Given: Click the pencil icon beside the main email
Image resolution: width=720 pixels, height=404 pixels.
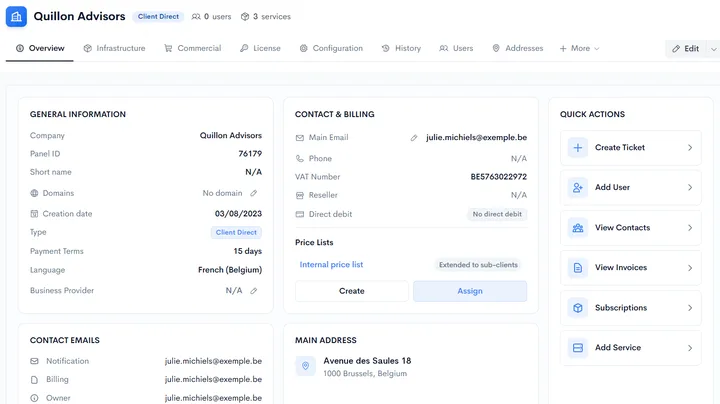Looking at the screenshot, I should (414, 138).
